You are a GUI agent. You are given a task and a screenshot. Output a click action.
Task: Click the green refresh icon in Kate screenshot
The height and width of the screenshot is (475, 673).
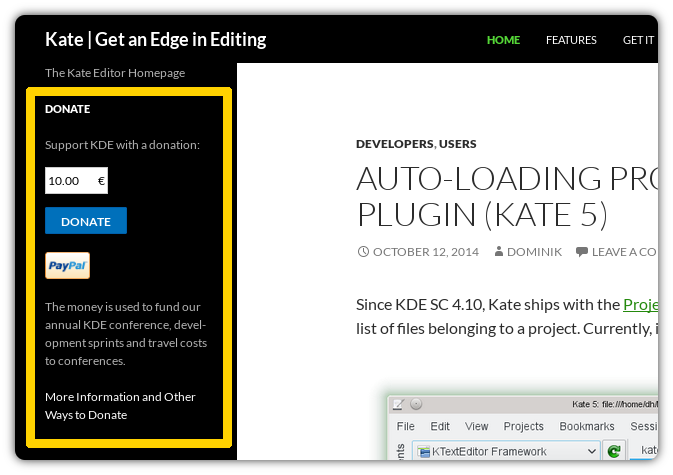pos(614,451)
